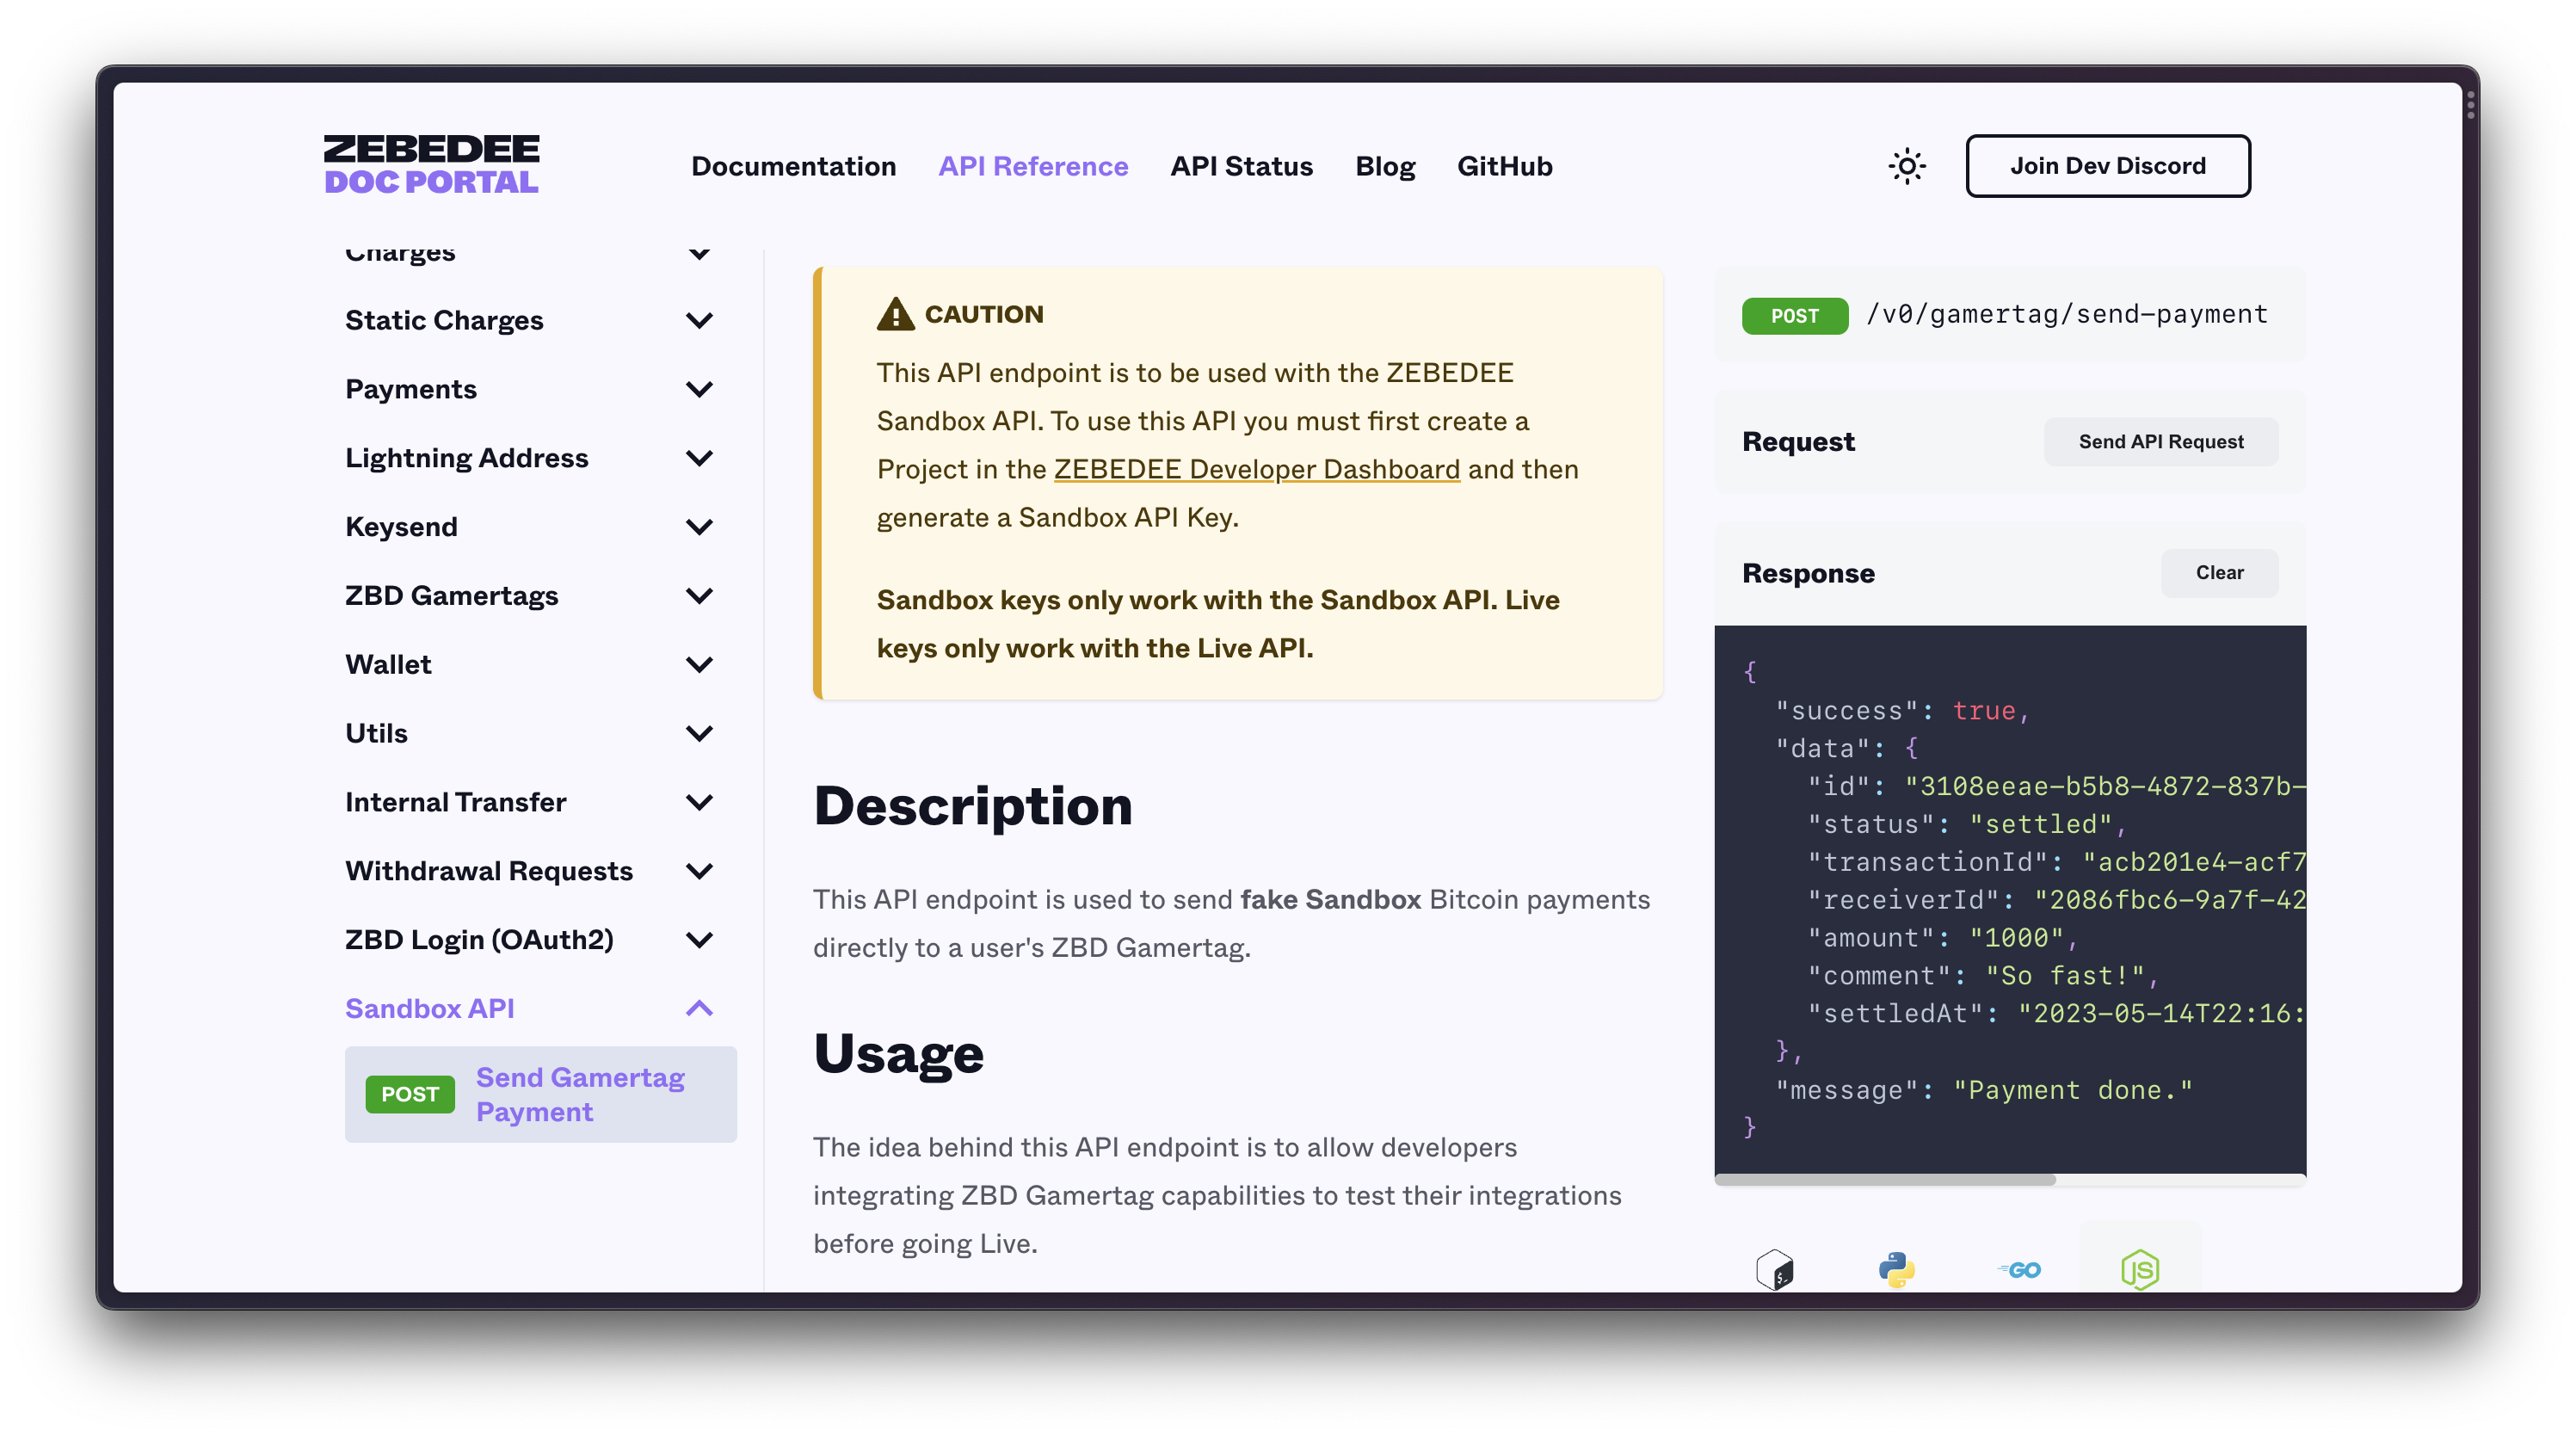2576x1437 pixels.
Task: Click the ZBD Gamertags sidebar label
Action: pos(451,596)
